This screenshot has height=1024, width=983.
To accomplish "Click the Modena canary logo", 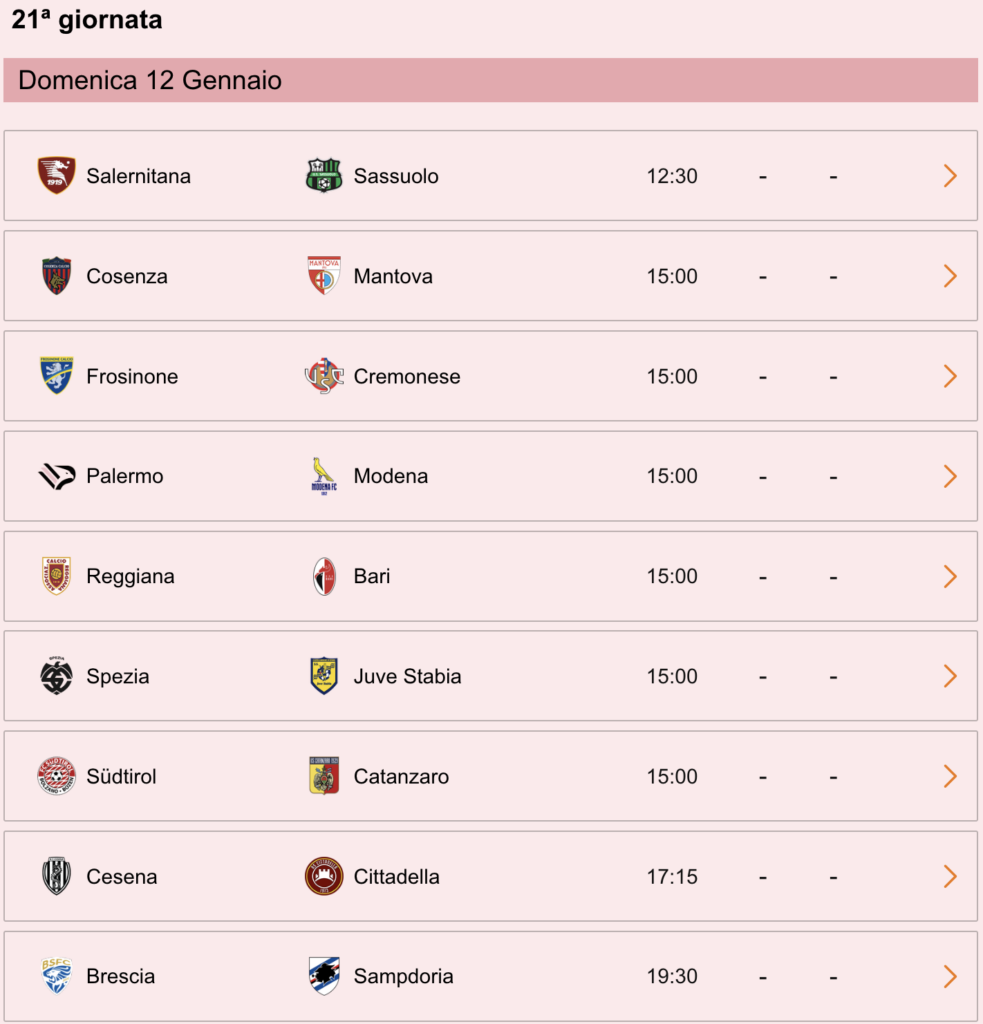I will 324,476.
